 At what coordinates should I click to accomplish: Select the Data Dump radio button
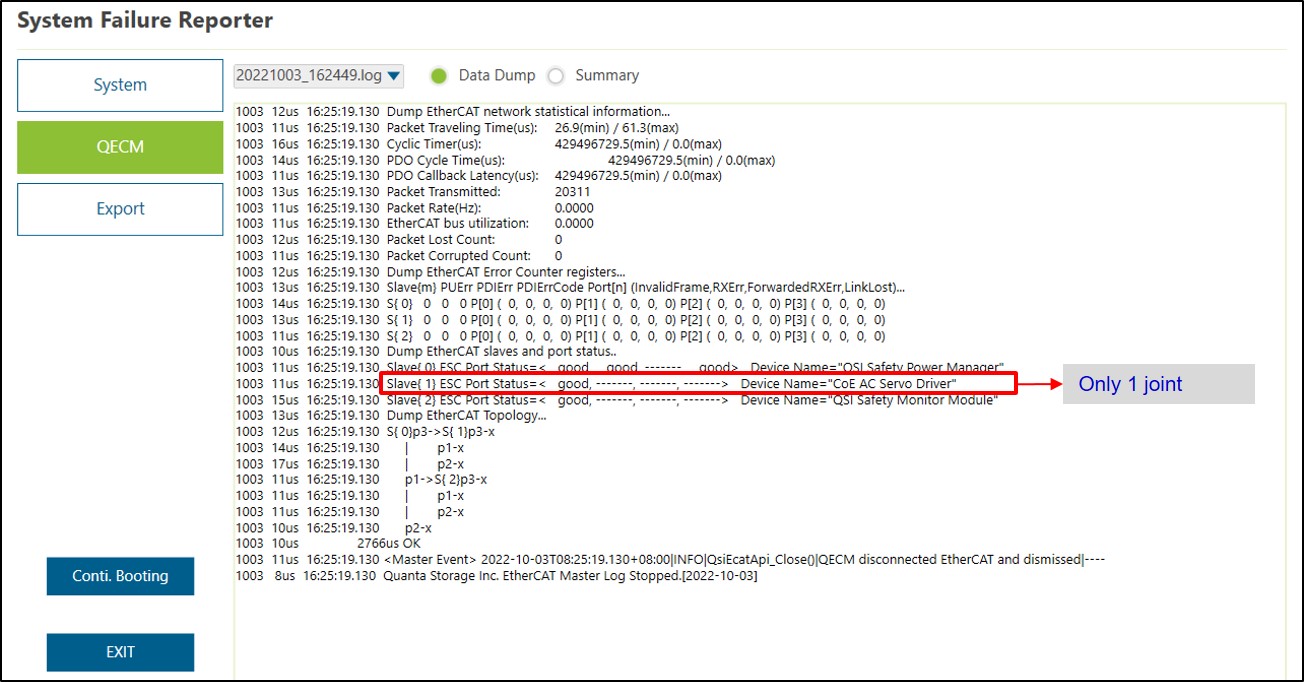click(x=438, y=76)
